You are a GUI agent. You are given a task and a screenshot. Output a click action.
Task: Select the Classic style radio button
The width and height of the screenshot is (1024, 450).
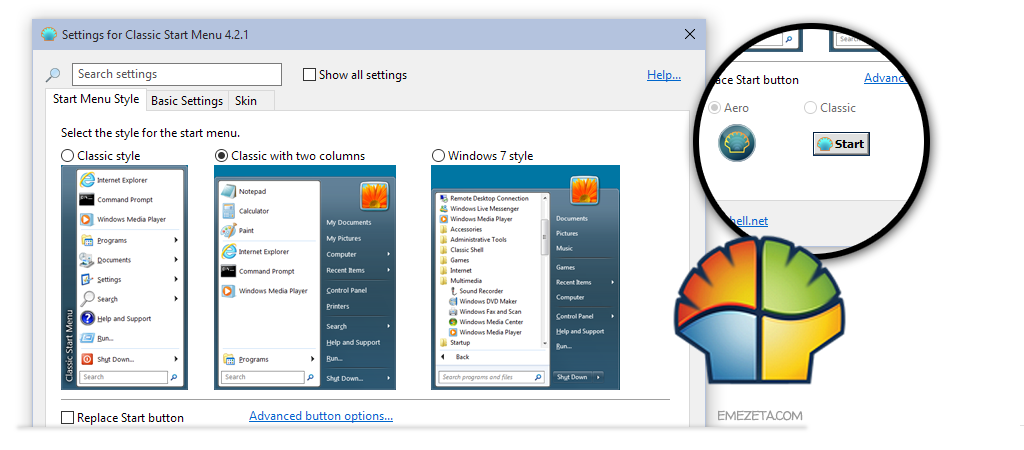click(x=67, y=156)
